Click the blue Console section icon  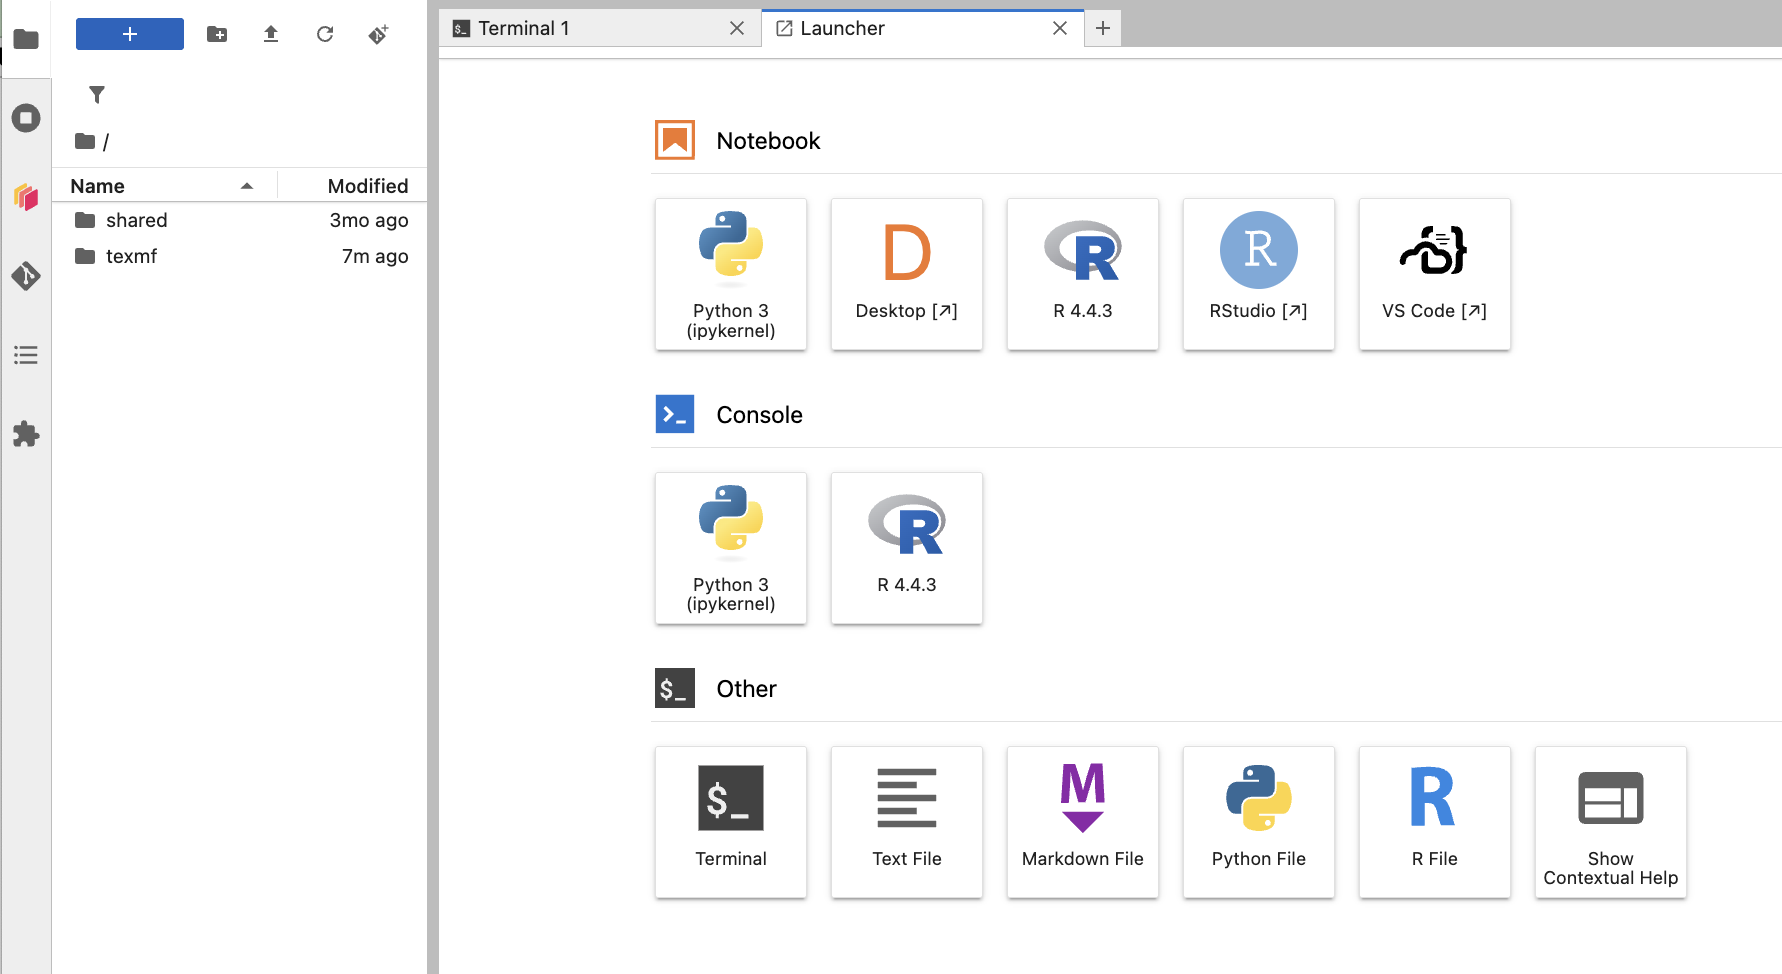point(675,414)
